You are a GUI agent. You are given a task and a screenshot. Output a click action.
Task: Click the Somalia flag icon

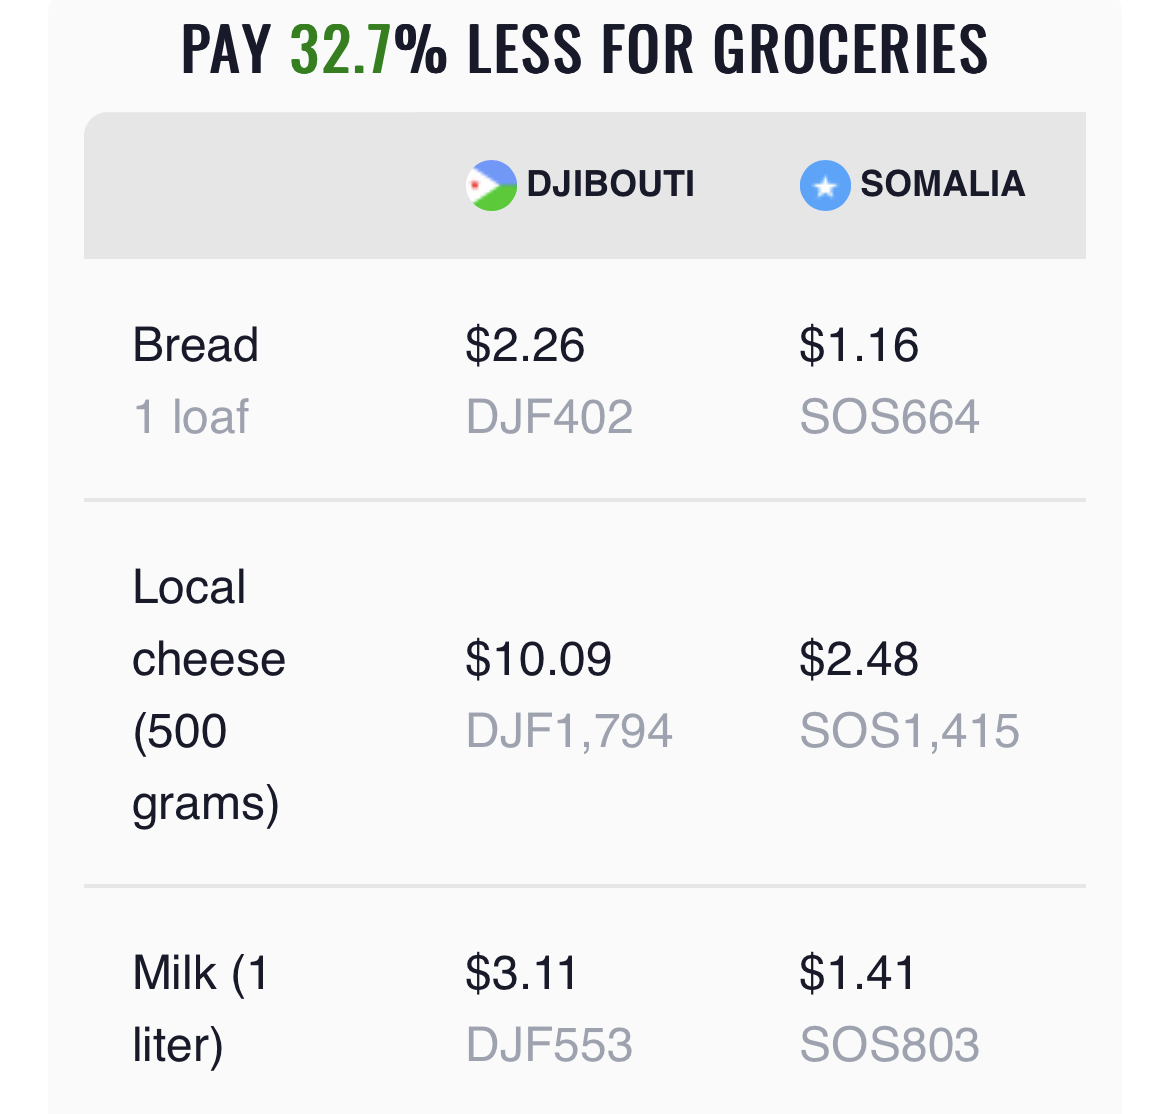825,185
